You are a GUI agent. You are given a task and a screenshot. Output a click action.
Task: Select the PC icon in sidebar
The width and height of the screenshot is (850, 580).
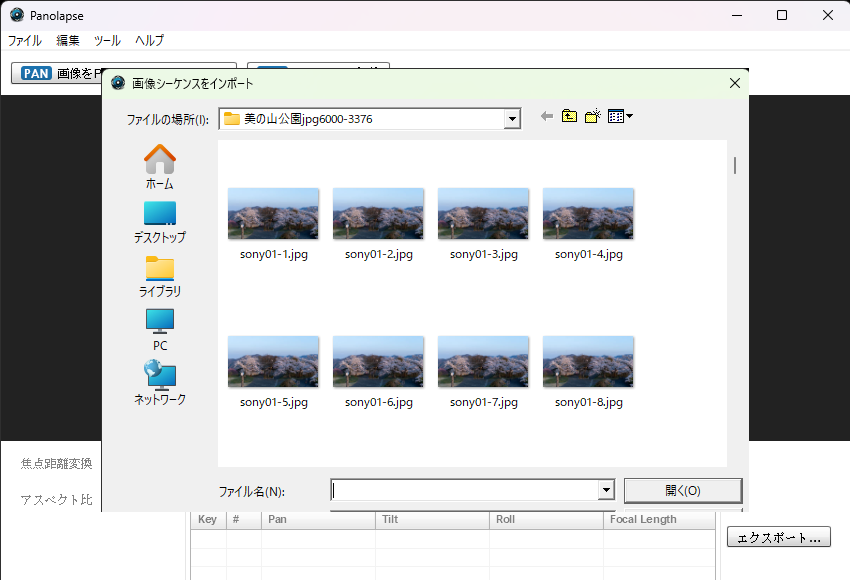[159, 322]
